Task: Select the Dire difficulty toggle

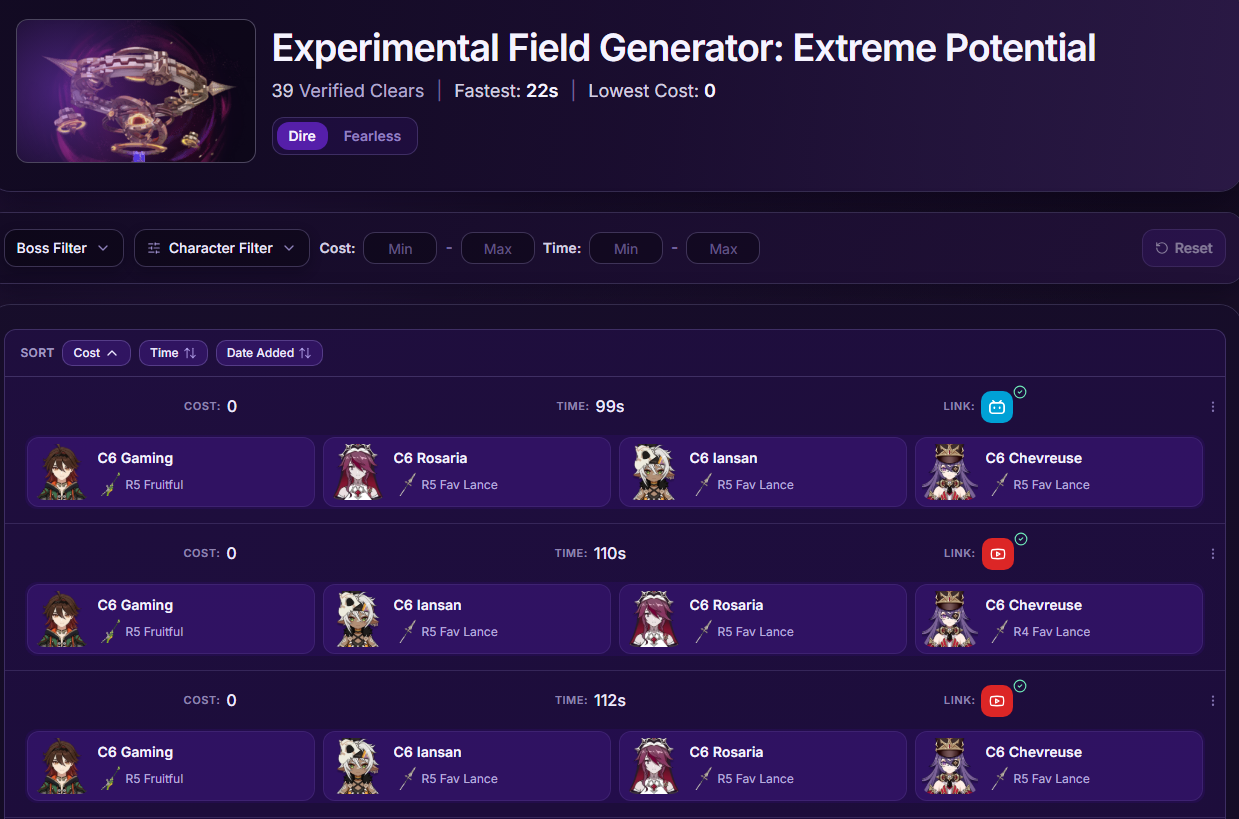Action: coord(302,136)
